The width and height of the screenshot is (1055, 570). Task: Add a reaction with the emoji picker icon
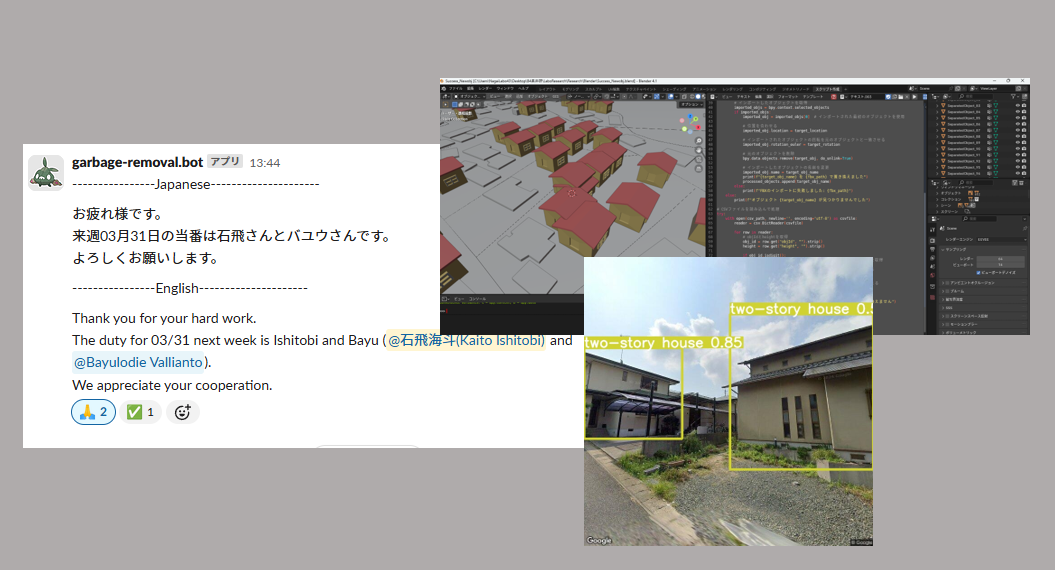coord(181,412)
